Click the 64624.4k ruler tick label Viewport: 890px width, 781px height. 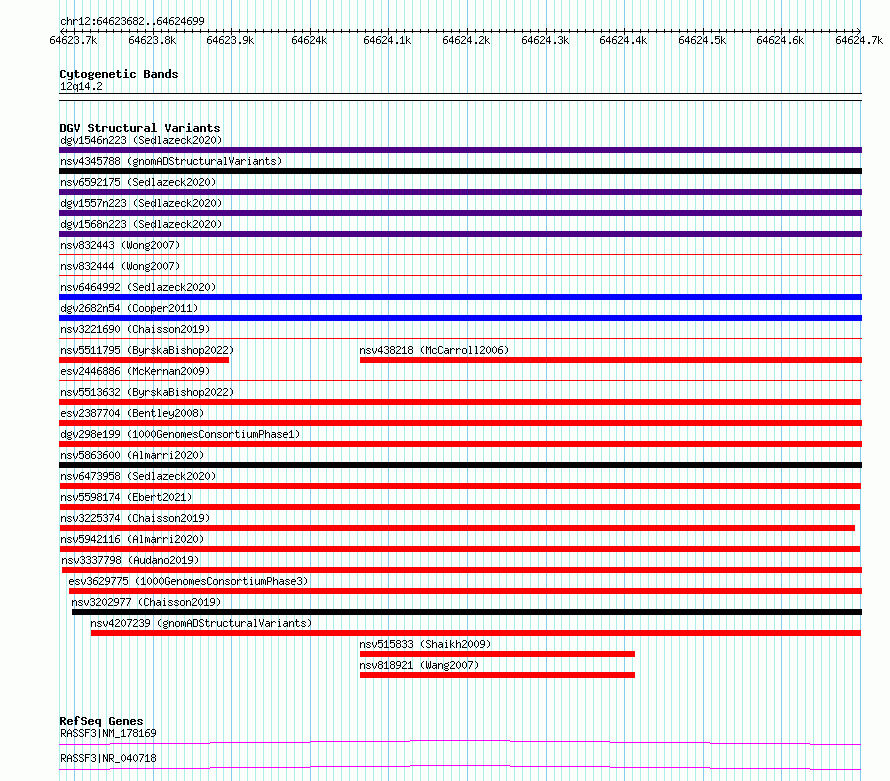click(x=623, y=40)
